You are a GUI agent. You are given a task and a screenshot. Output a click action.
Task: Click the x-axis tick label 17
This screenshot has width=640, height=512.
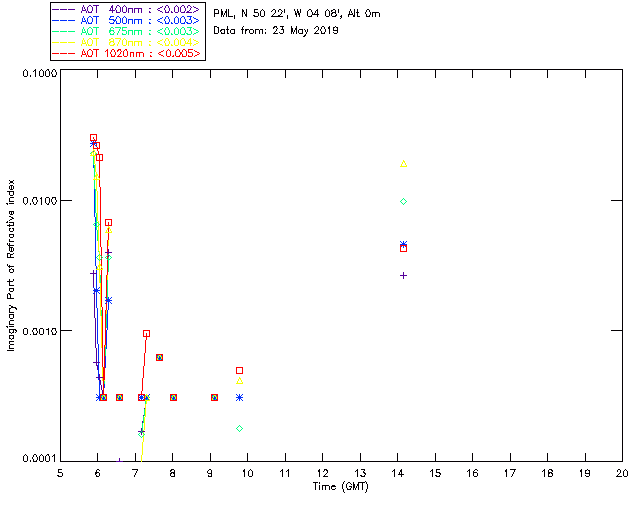[x=510, y=473]
